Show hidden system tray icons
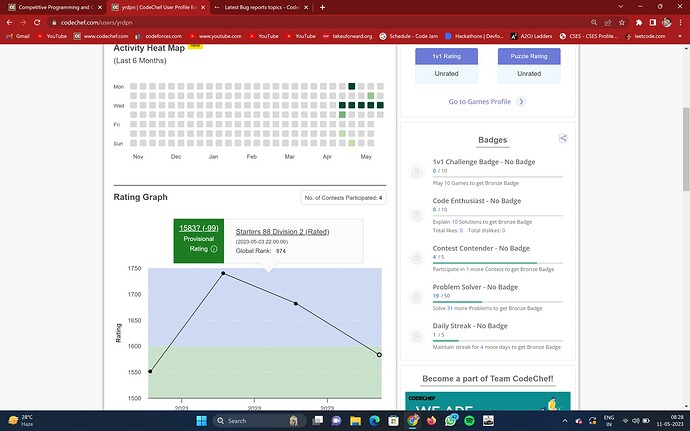Image resolution: width=690 pixels, height=431 pixels. pyautogui.click(x=565, y=421)
